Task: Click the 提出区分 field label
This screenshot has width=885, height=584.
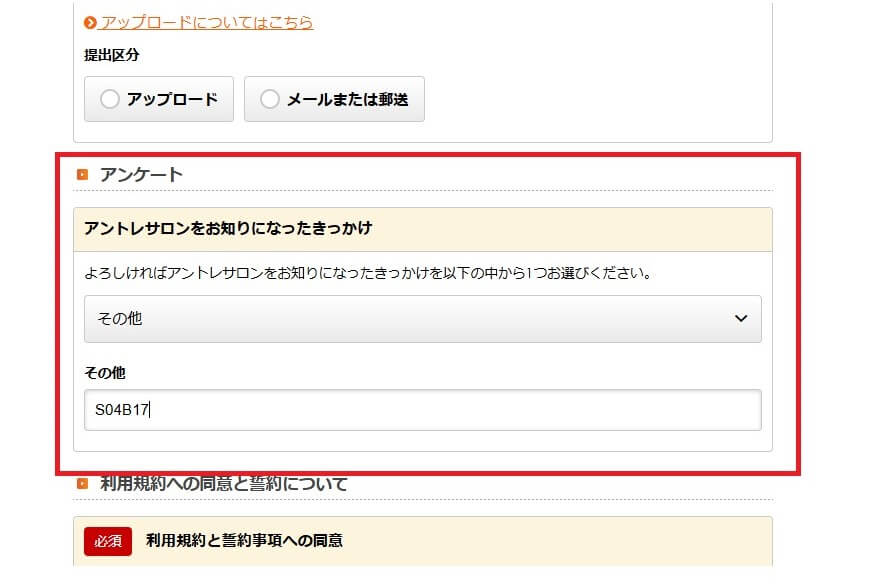Action: (x=112, y=56)
